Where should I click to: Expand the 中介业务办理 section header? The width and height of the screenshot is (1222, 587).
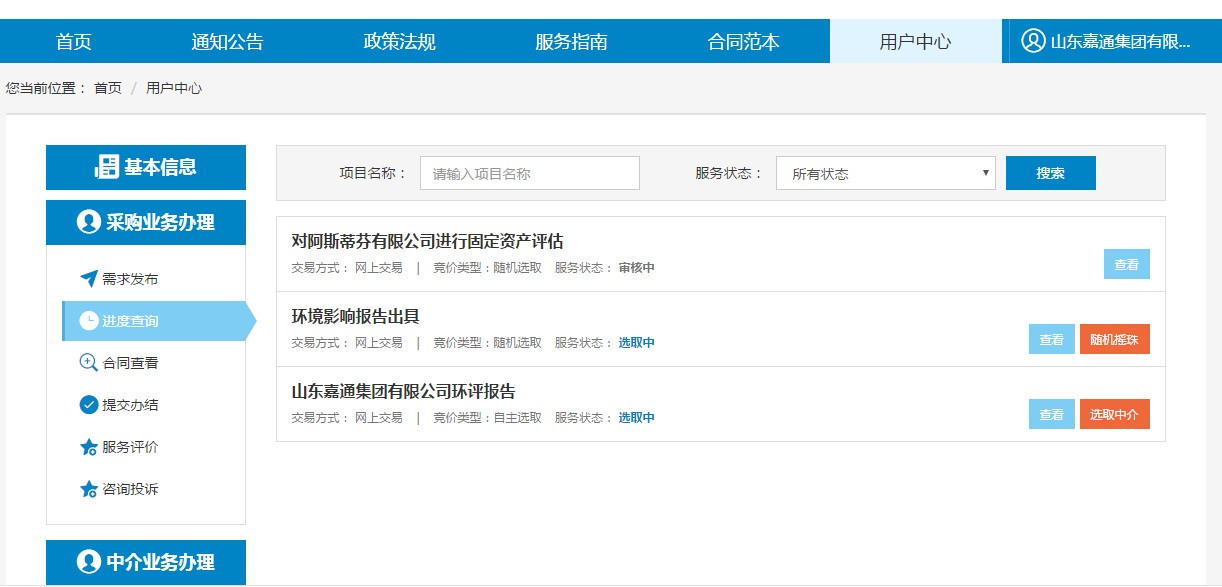pos(146,562)
